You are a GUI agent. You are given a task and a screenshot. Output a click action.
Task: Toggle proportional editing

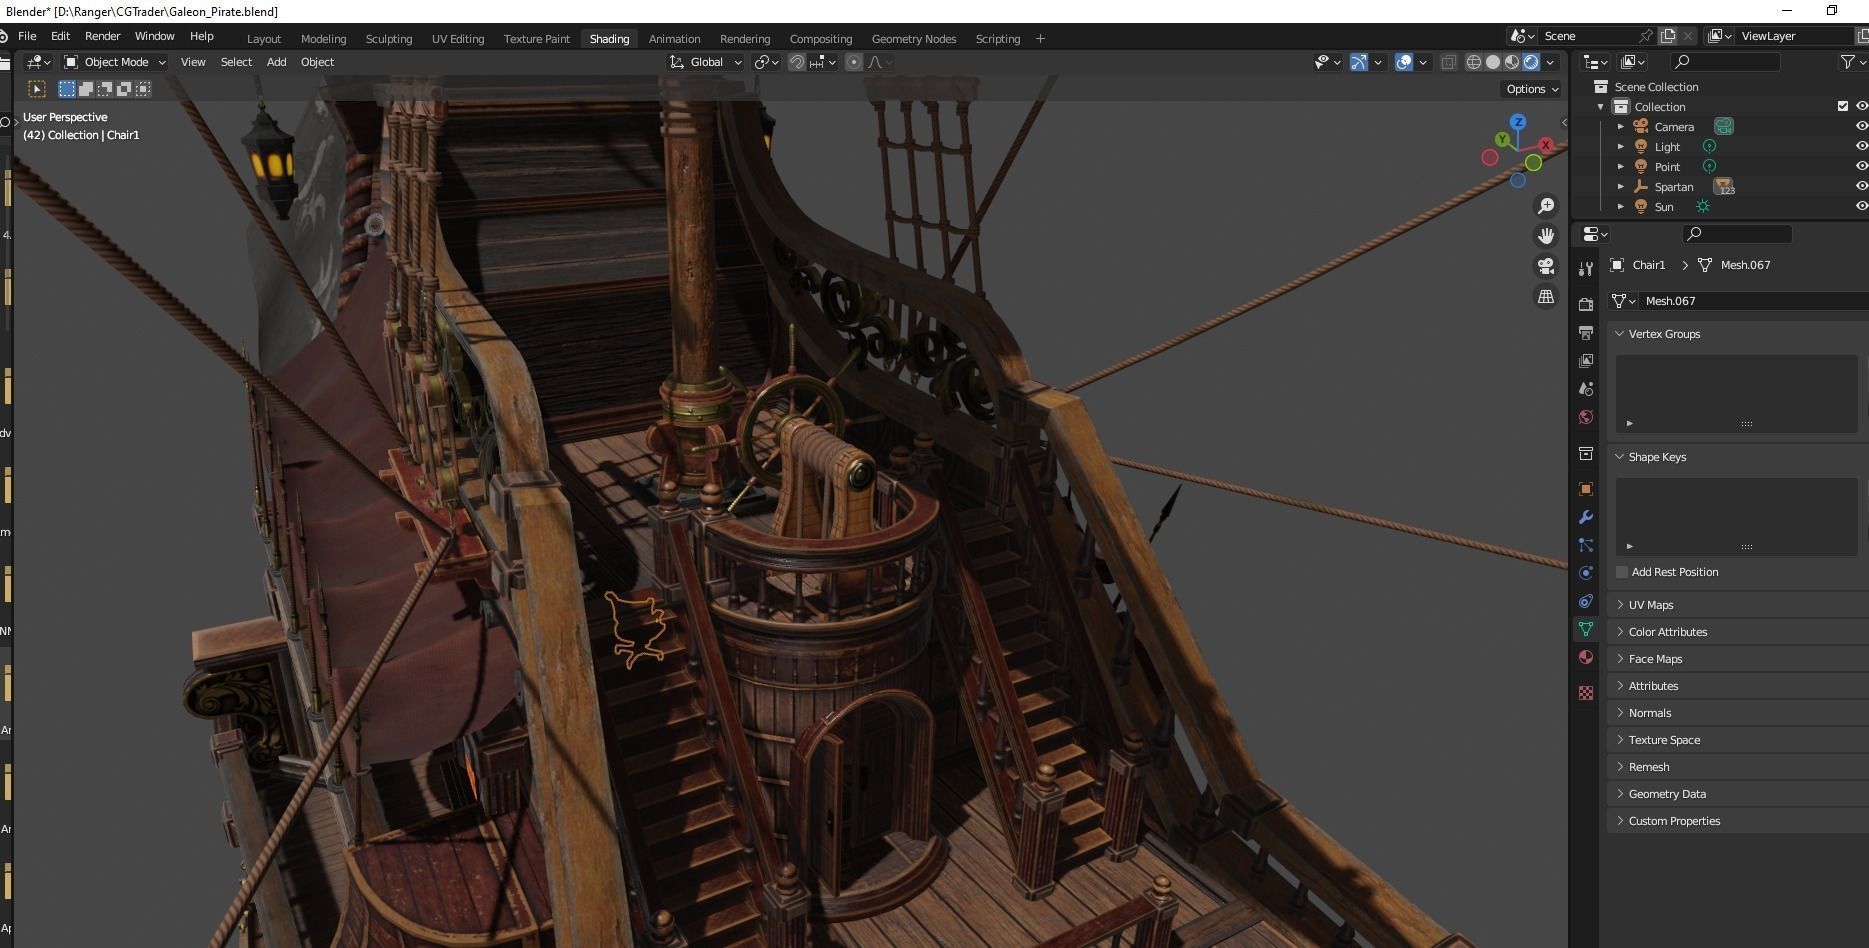point(853,62)
